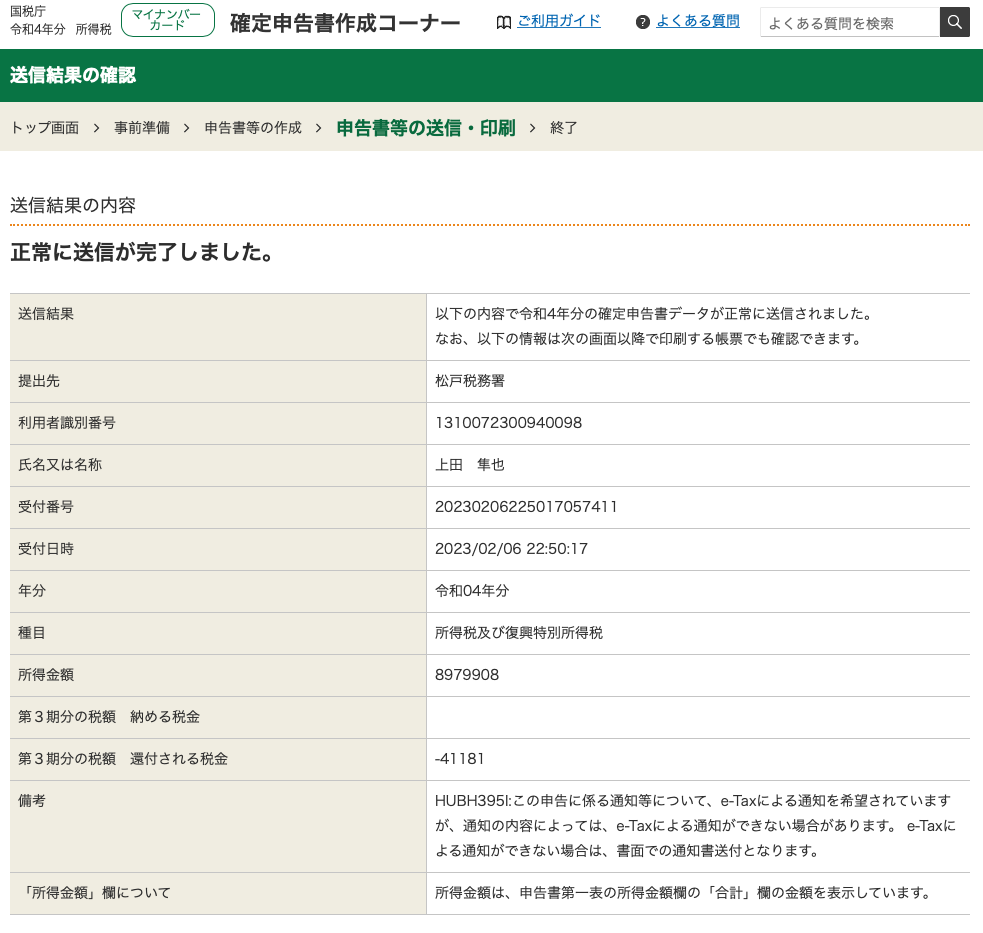Image resolution: width=983 pixels, height=933 pixels.
Task: Select the 終了 breadcrumb step
Action: [x=564, y=128]
